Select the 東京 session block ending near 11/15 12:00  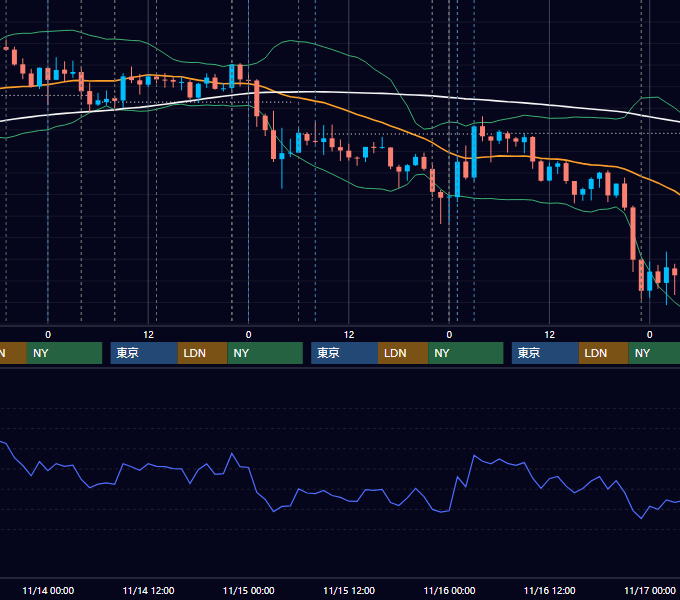click(344, 353)
